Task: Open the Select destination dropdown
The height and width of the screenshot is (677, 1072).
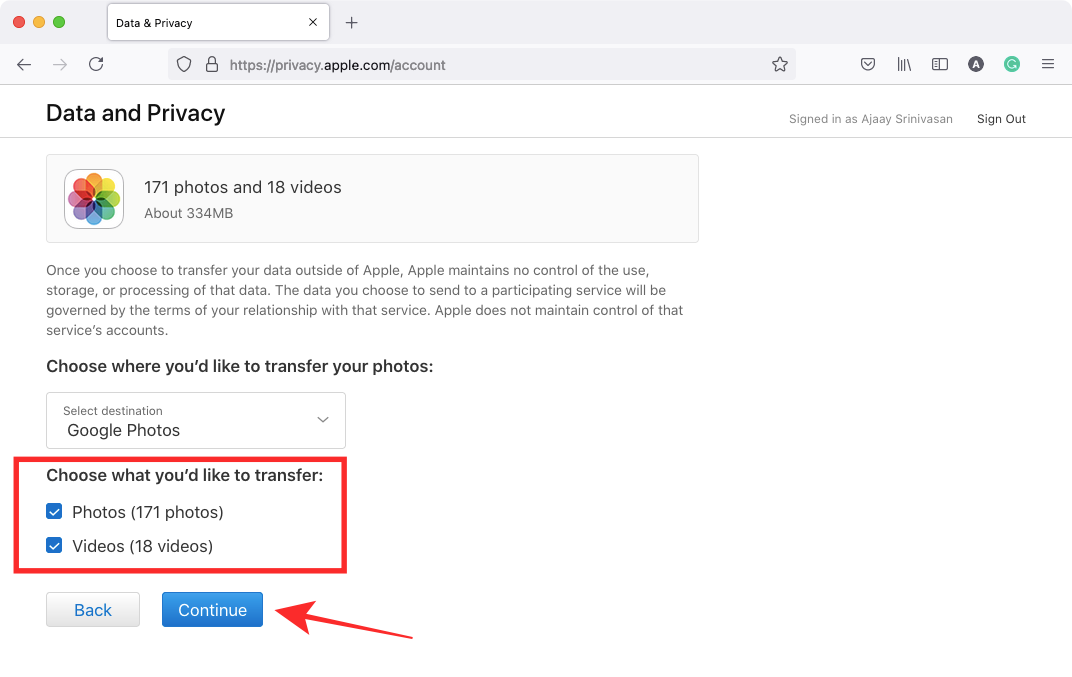Action: [x=196, y=421]
